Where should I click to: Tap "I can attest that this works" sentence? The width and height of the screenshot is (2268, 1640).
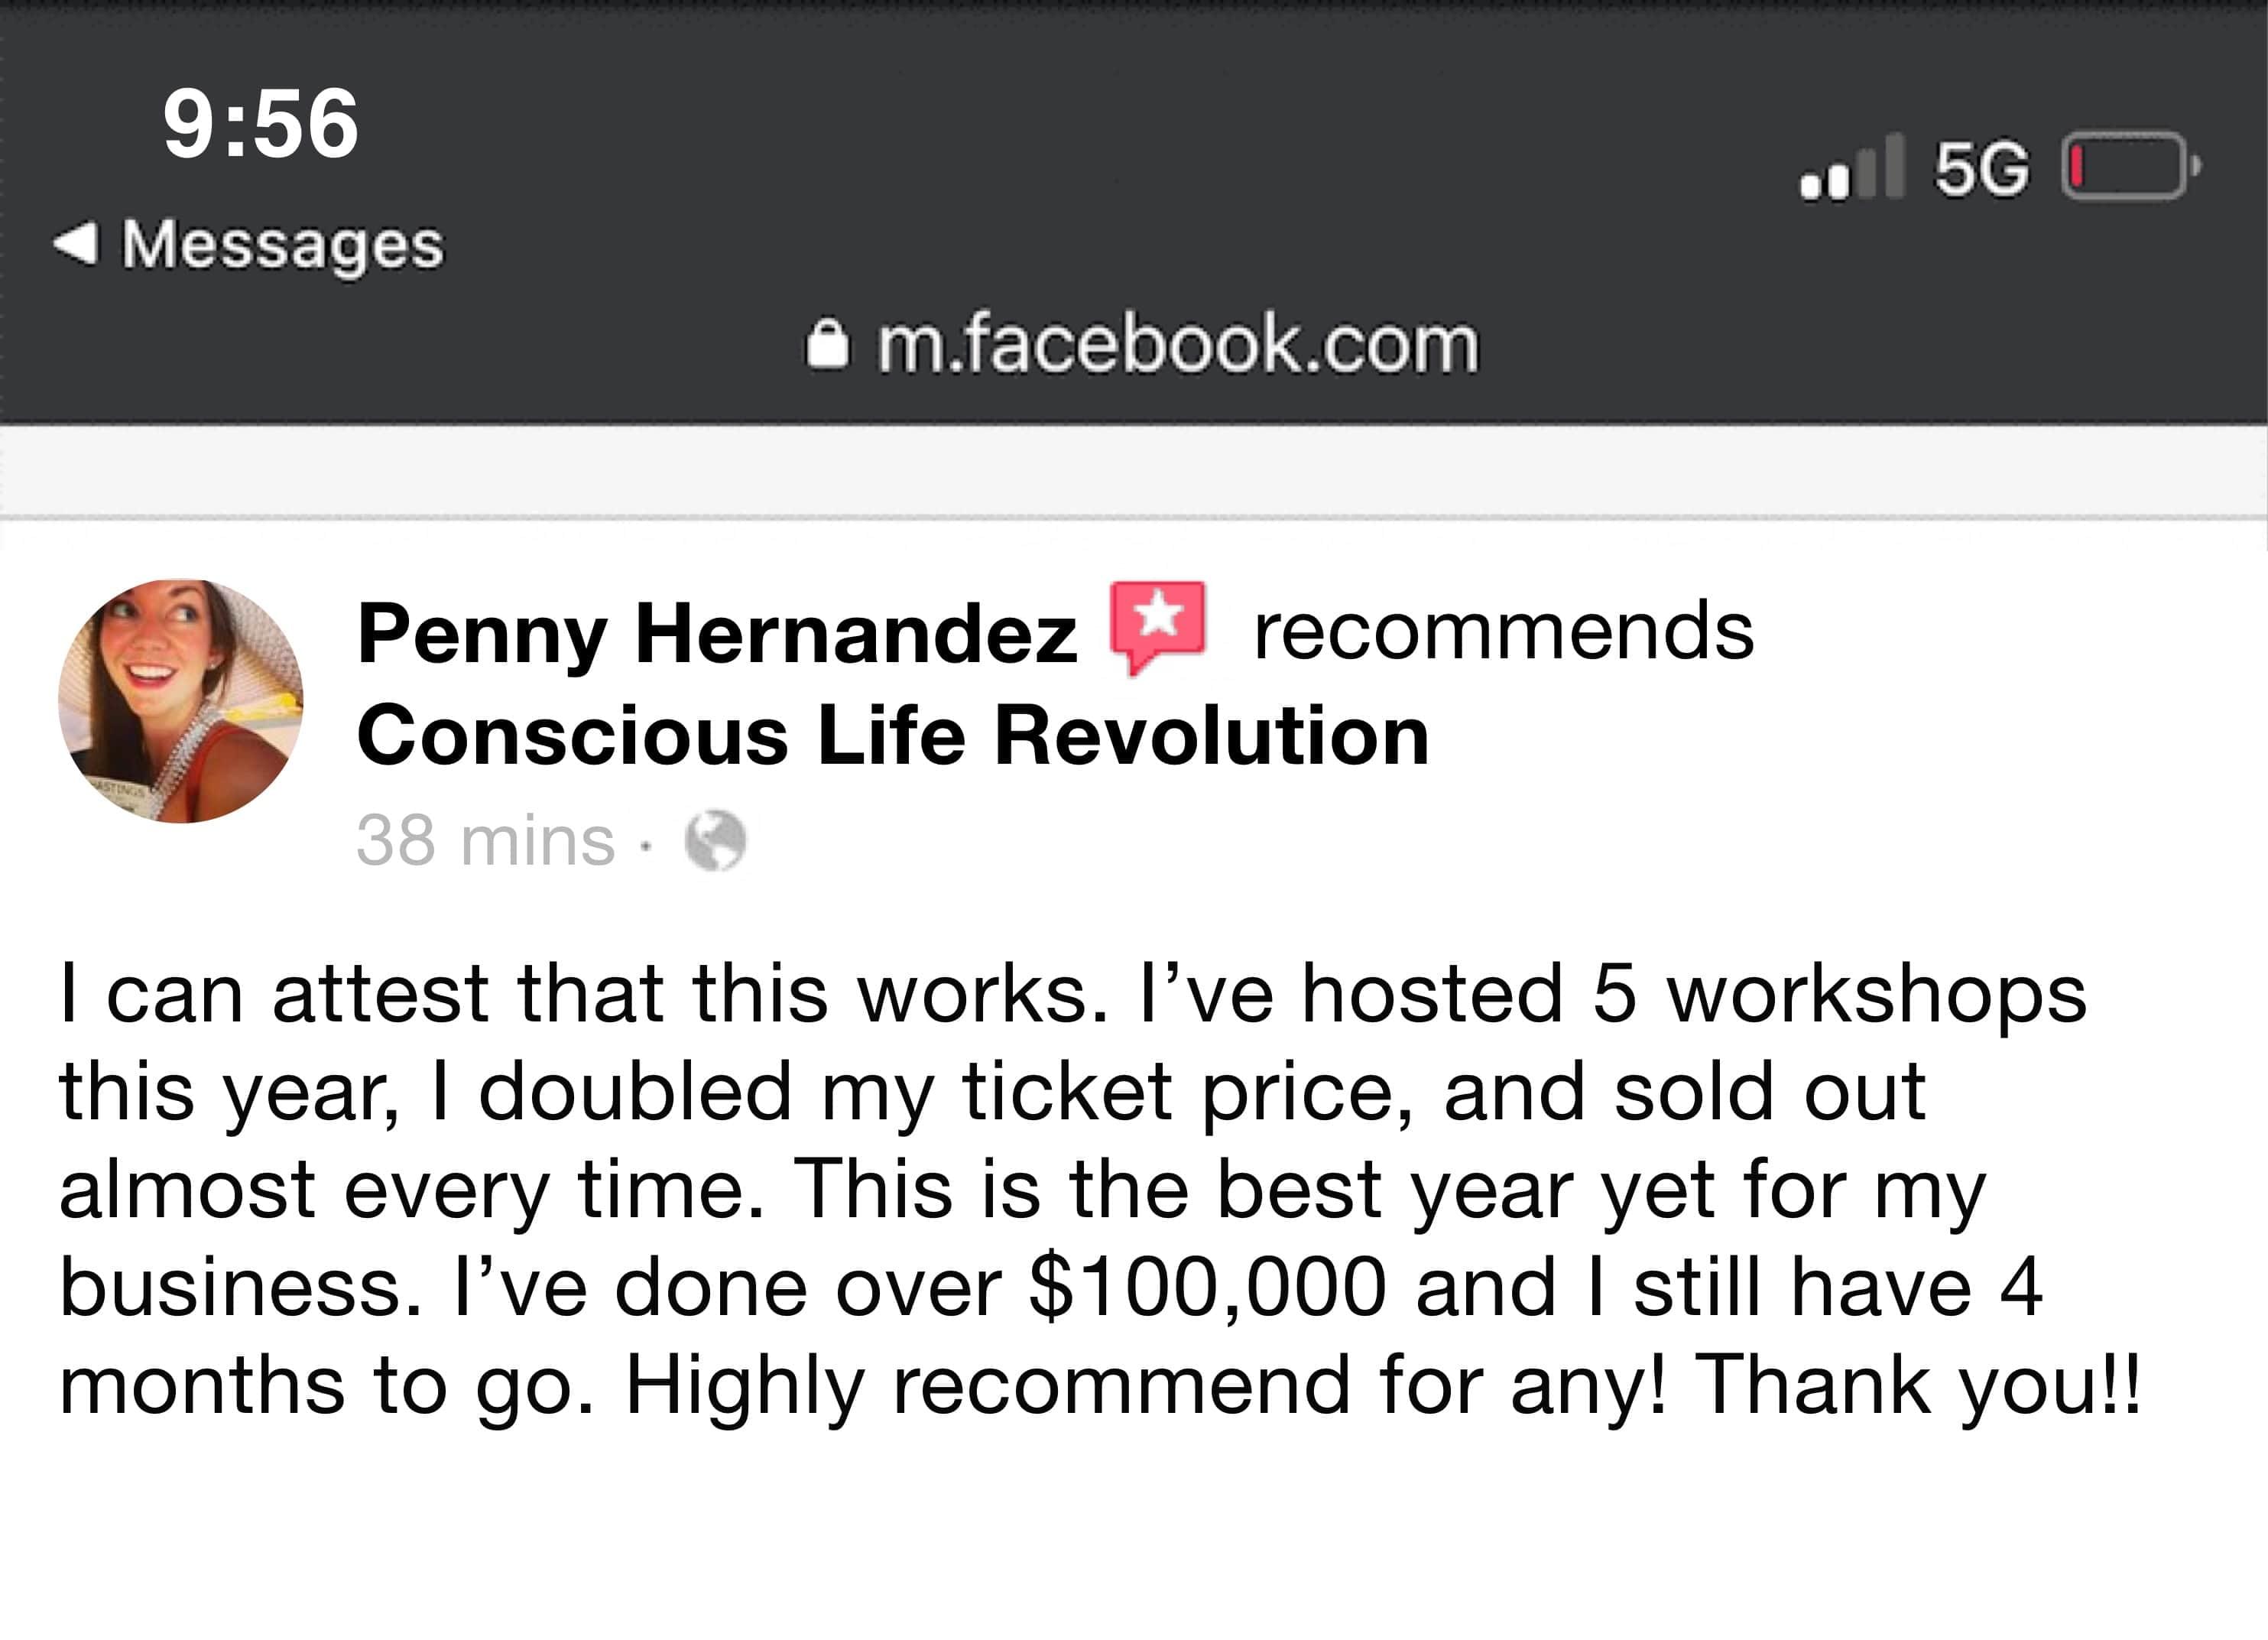coord(582,994)
